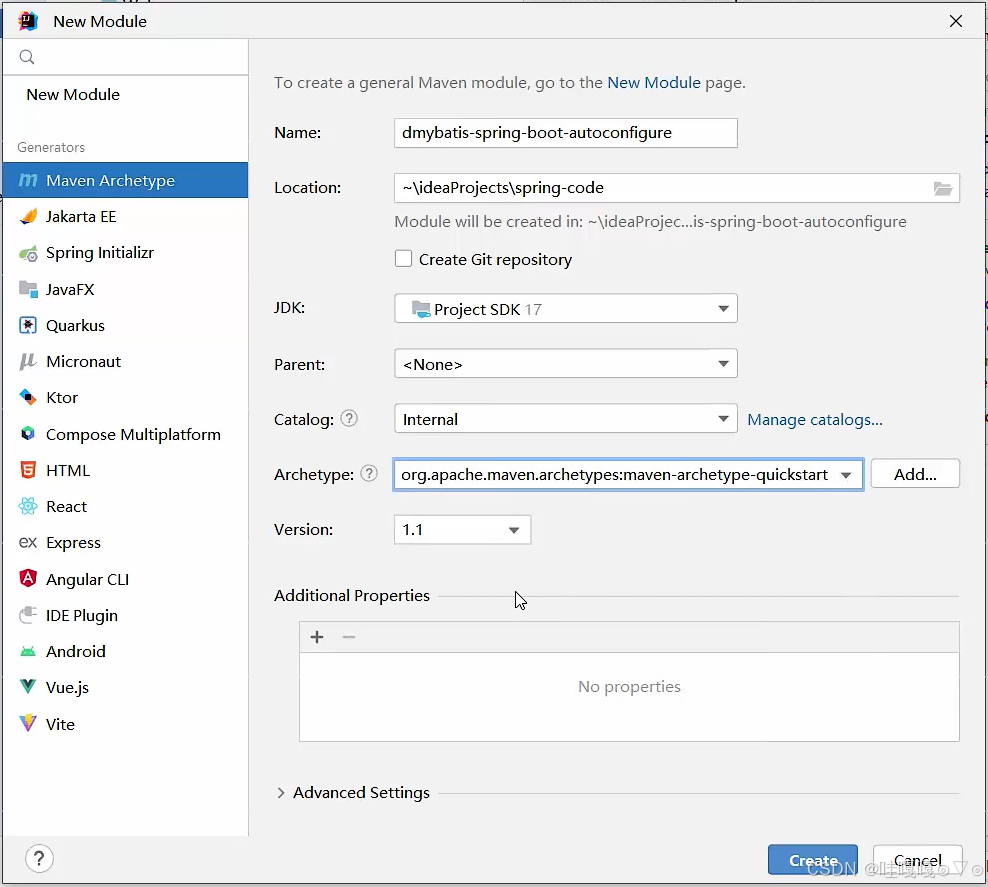Close the New Module dialog

click(956, 21)
